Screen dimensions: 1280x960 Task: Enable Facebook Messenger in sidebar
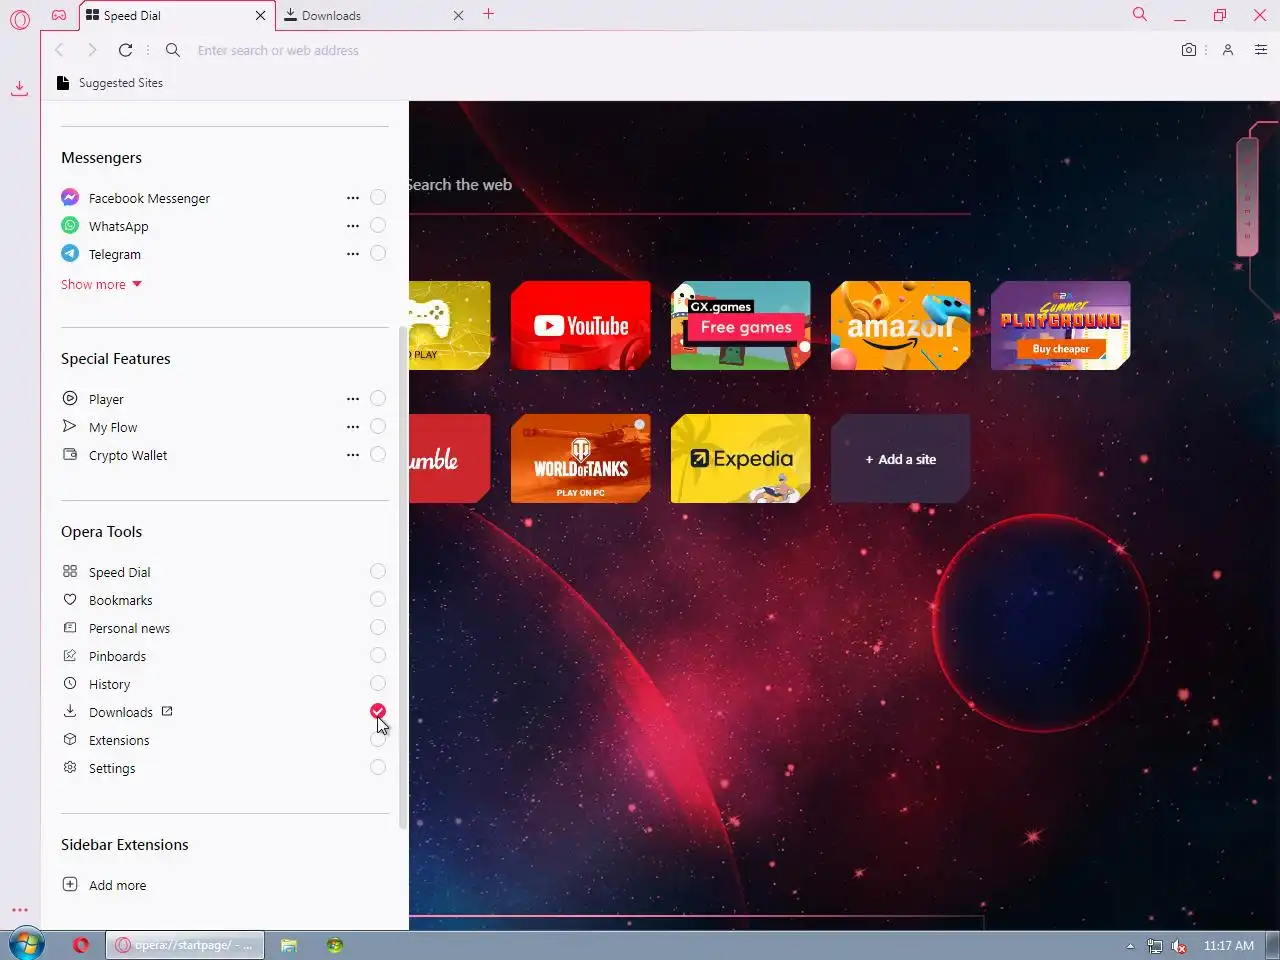(x=378, y=197)
